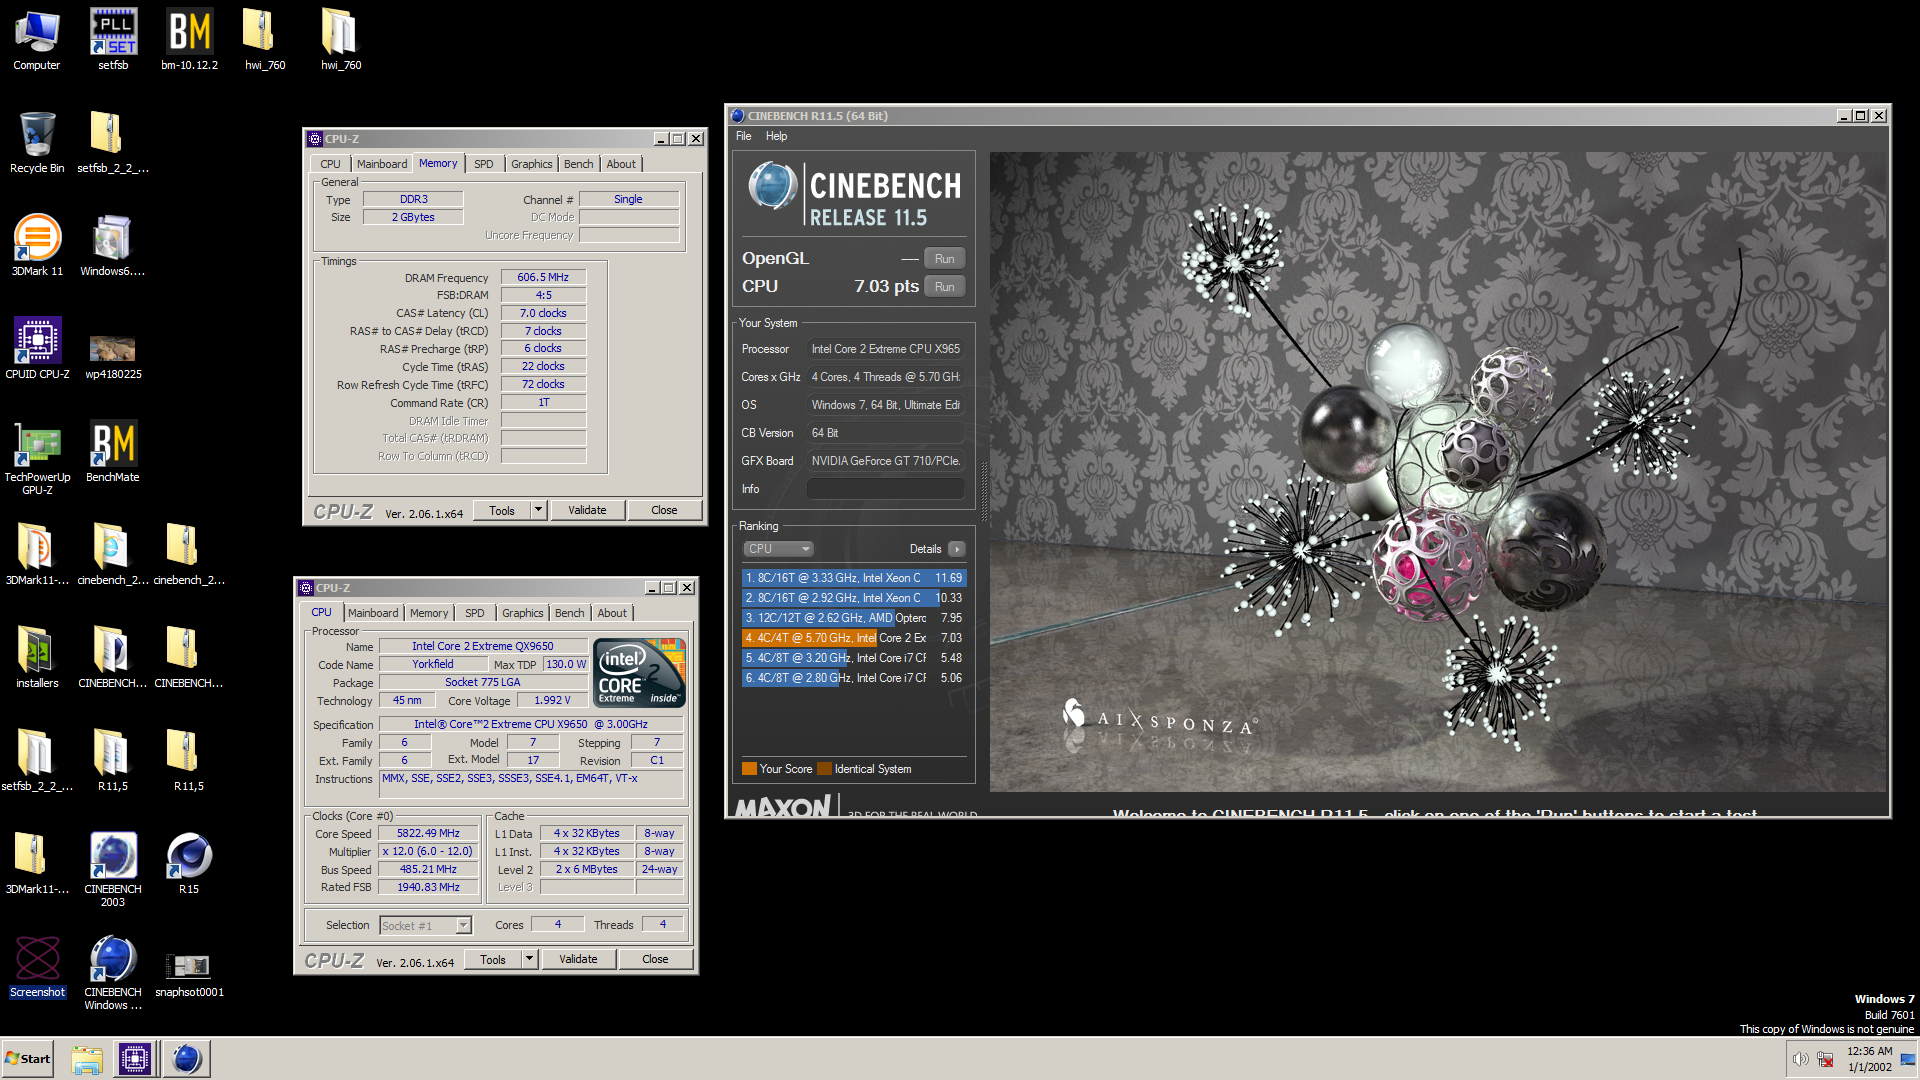Viewport: 1920px width, 1080px height.
Task: Click Validate in the upper CPU-Z window
Action: click(588, 510)
